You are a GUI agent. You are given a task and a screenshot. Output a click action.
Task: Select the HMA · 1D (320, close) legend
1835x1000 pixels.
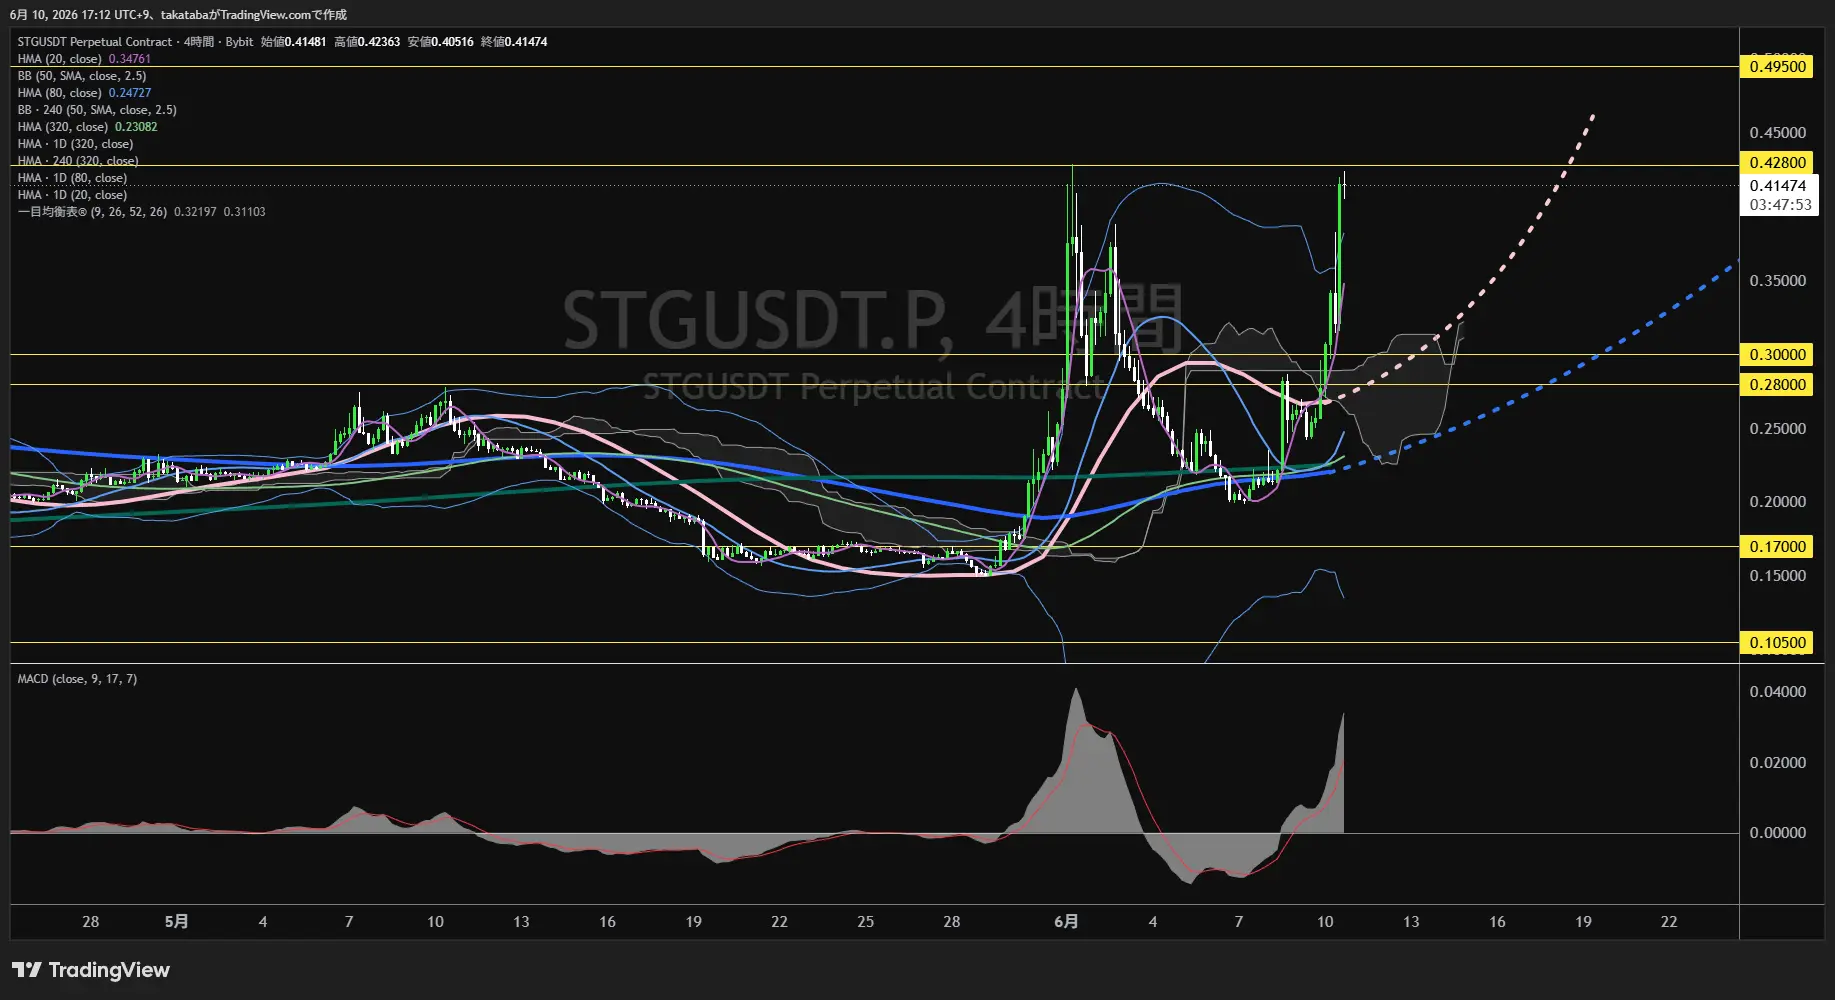pos(75,144)
